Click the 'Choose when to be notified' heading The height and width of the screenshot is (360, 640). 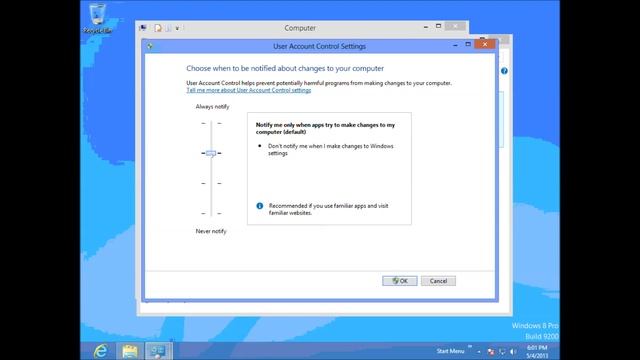coord(285,68)
